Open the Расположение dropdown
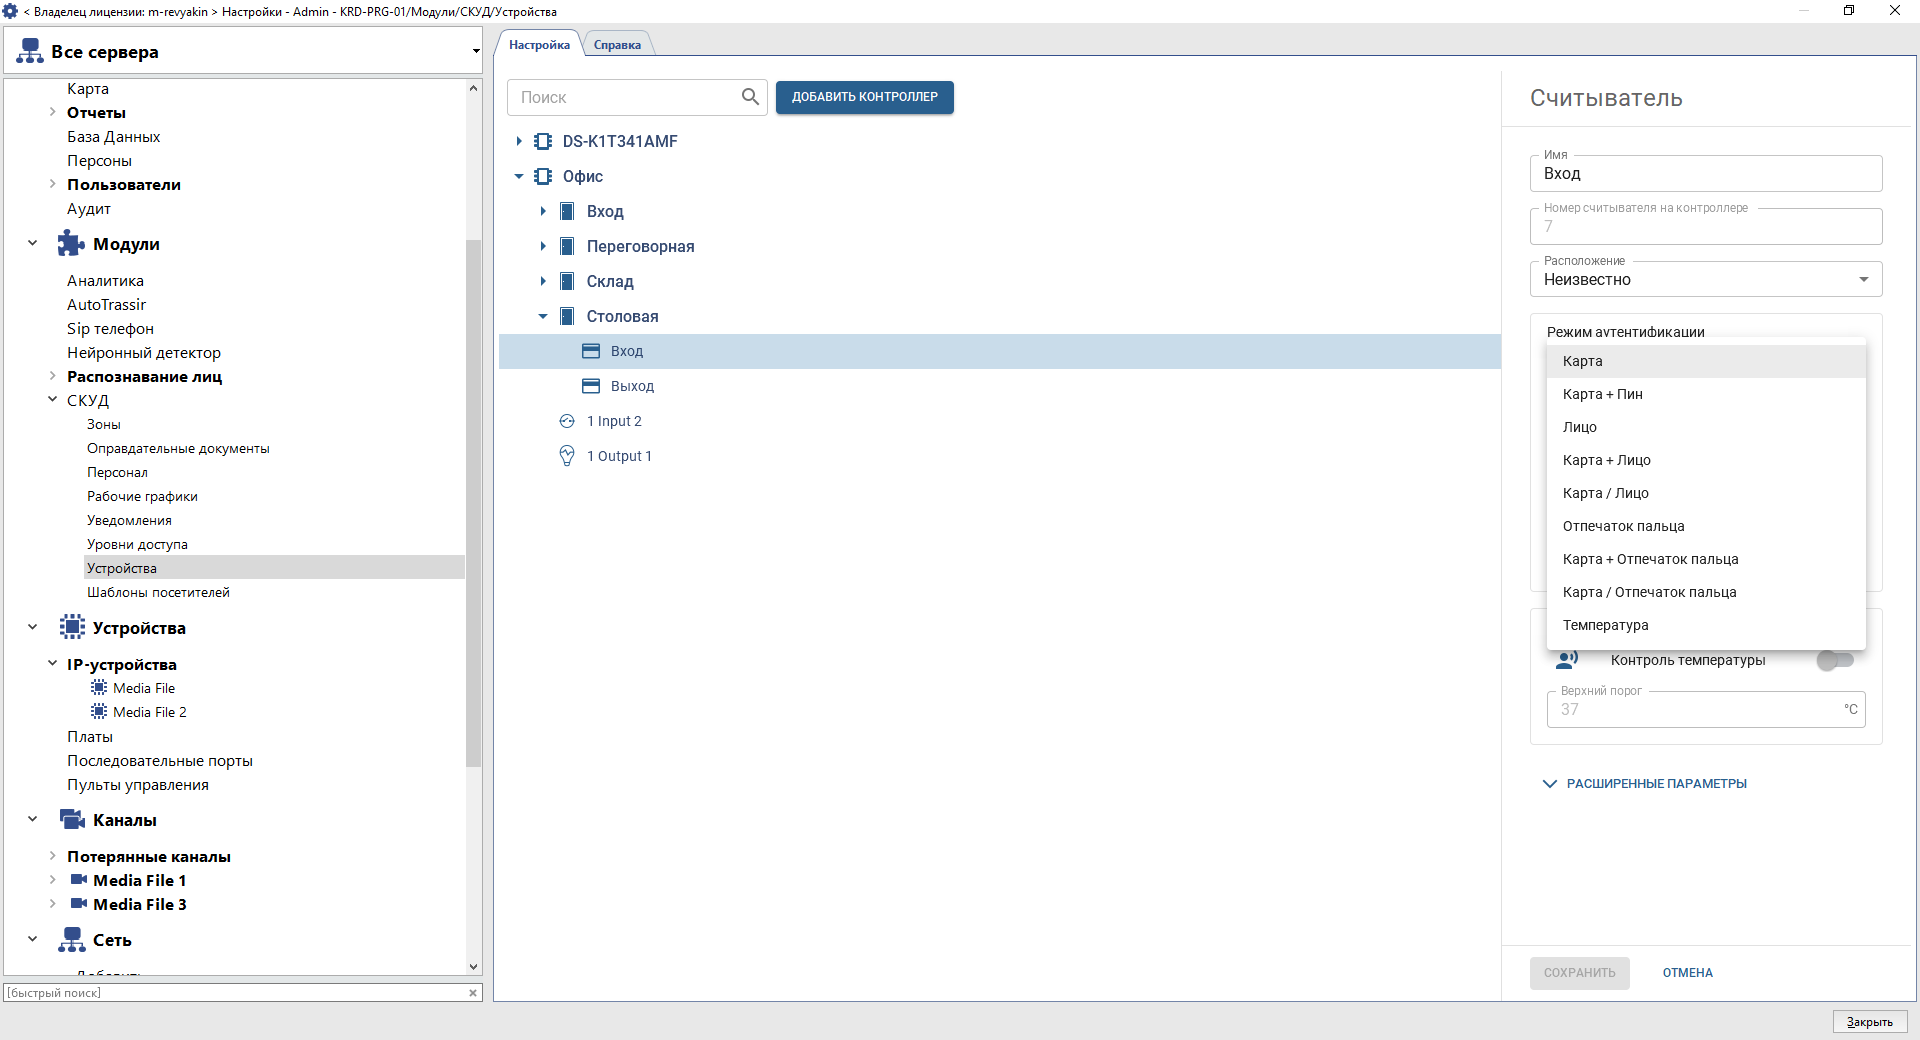This screenshot has height=1040, width=1920. (1706, 279)
